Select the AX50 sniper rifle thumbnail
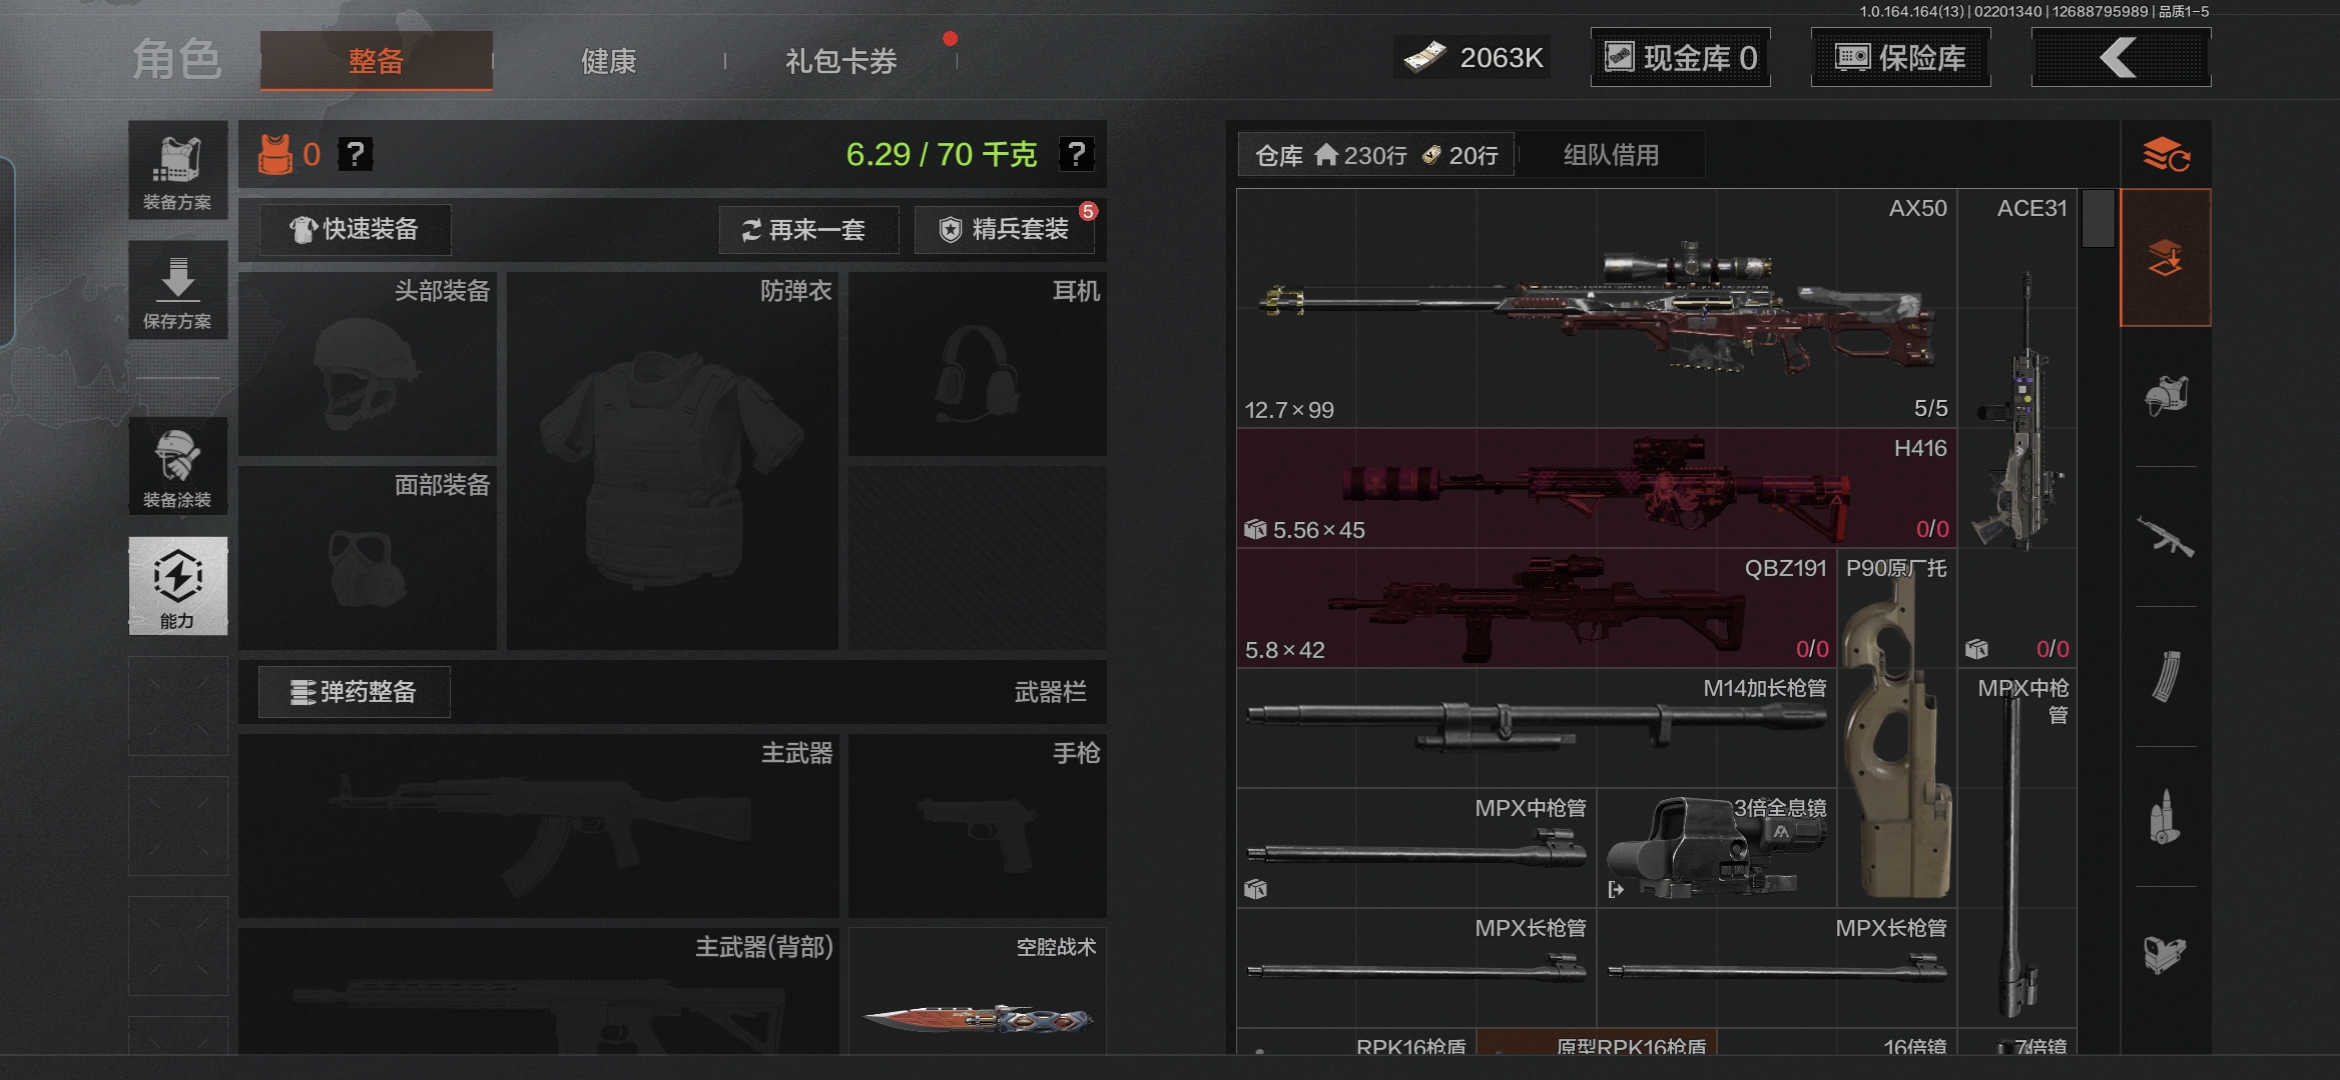2340x1080 pixels. coord(1596,308)
